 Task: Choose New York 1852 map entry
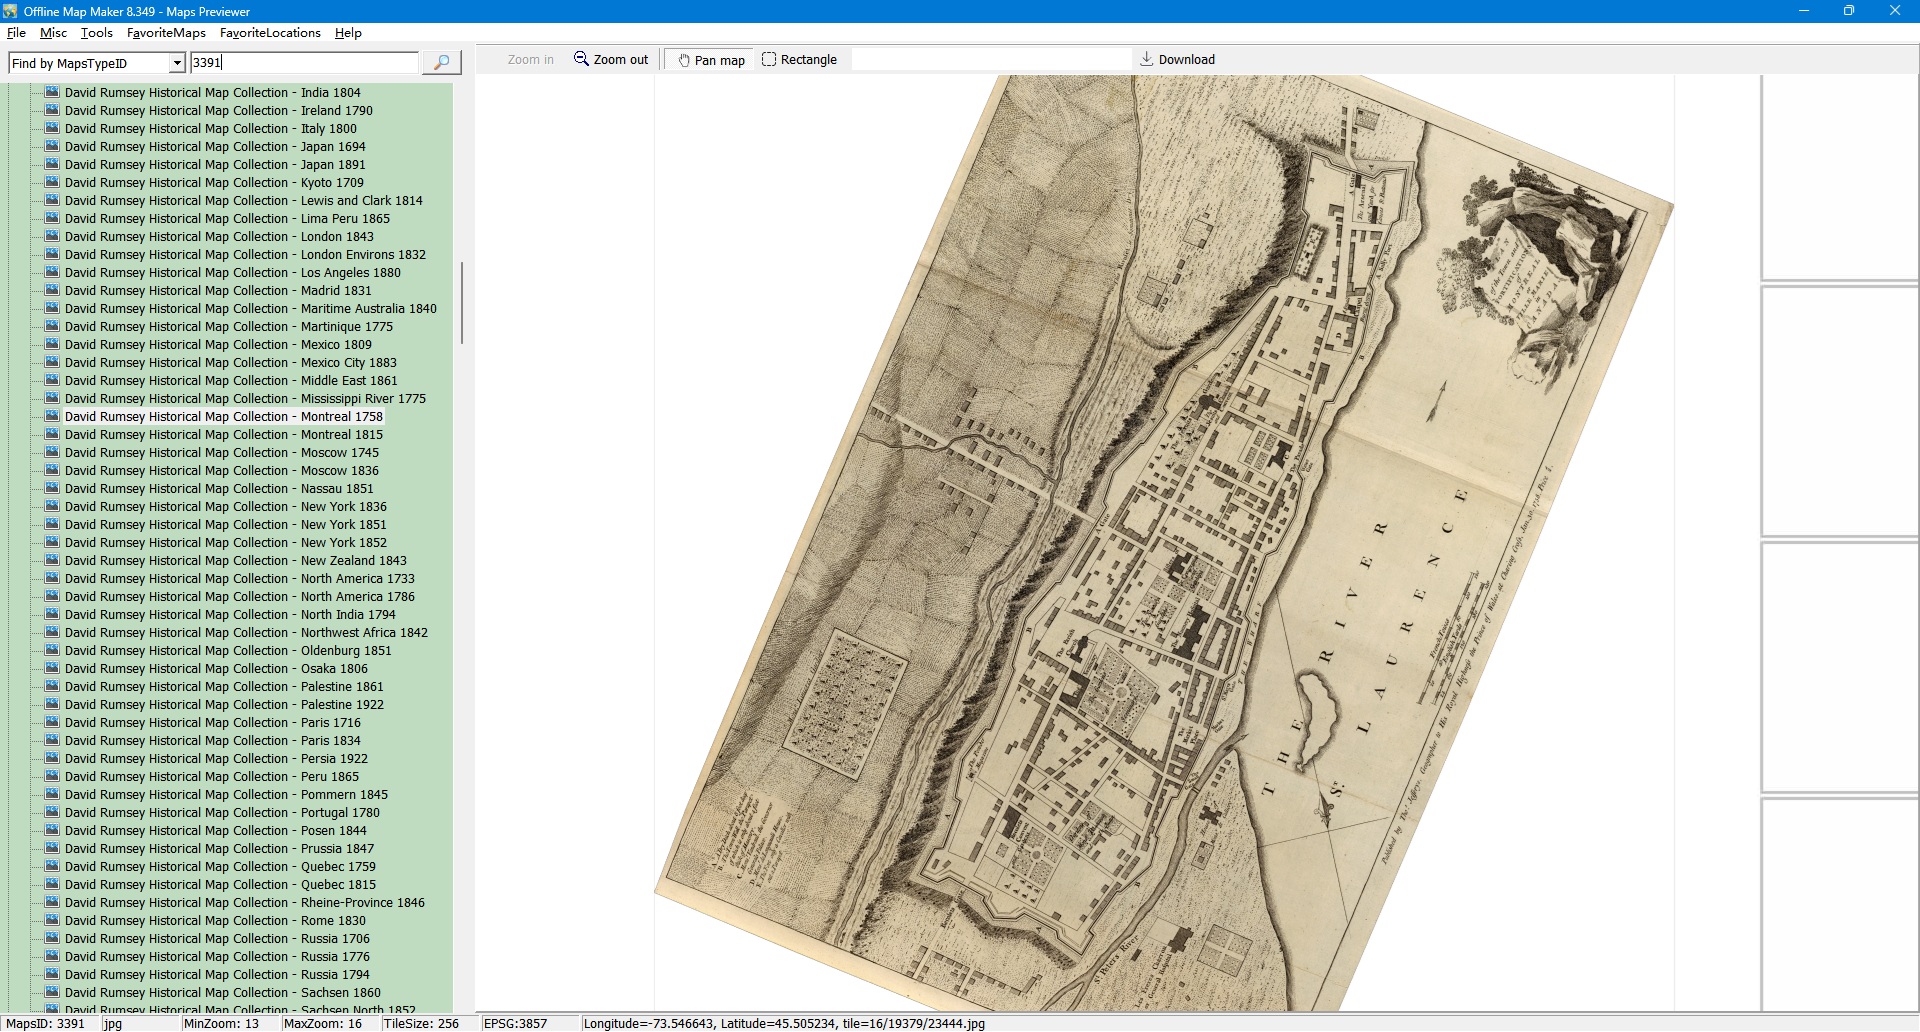(x=226, y=543)
